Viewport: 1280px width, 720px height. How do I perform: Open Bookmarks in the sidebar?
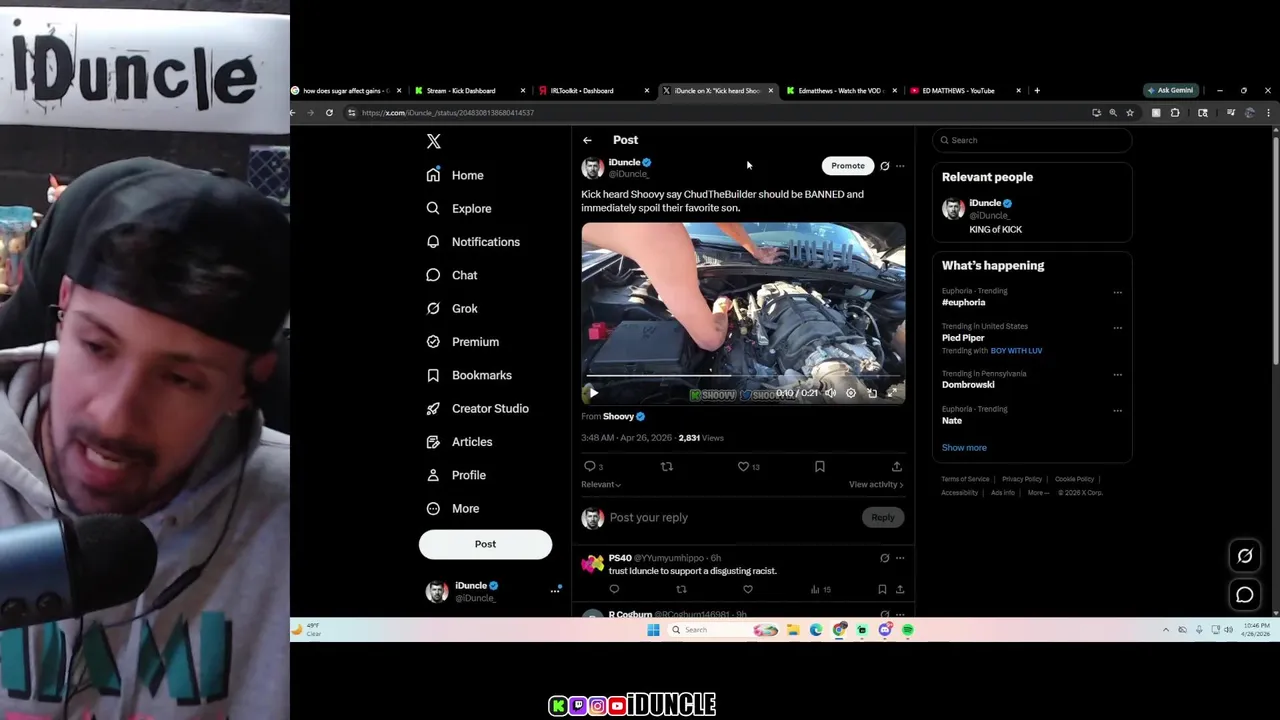pyautogui.click(x=469, y=375)
